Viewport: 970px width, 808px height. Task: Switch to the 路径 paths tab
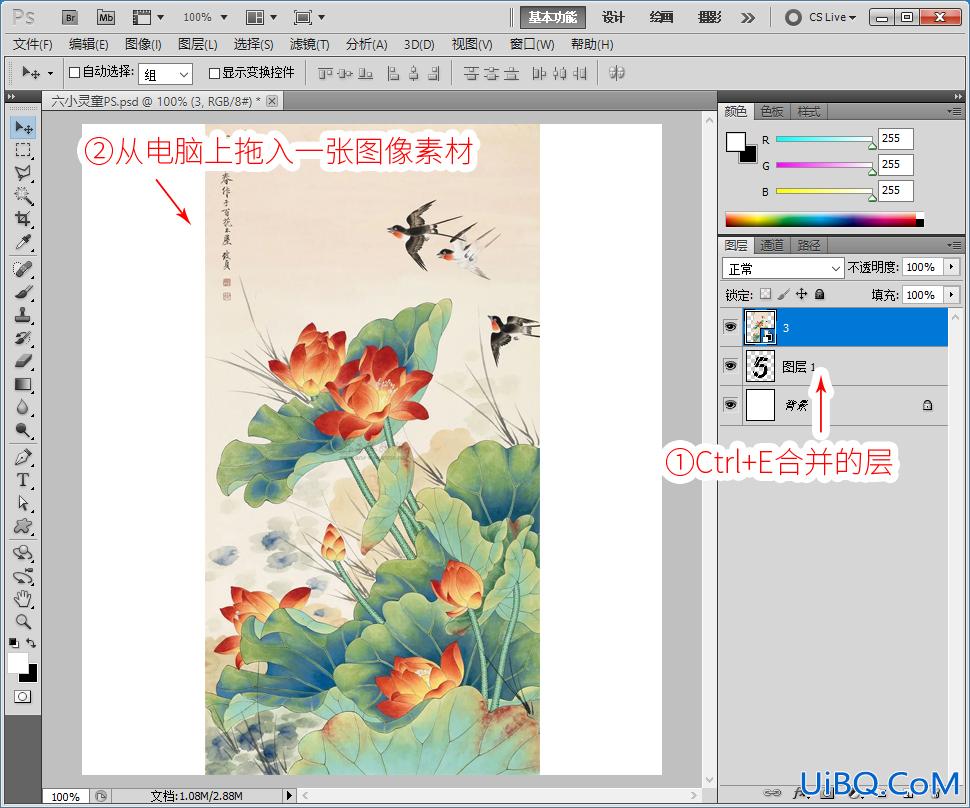coord(809,246)
